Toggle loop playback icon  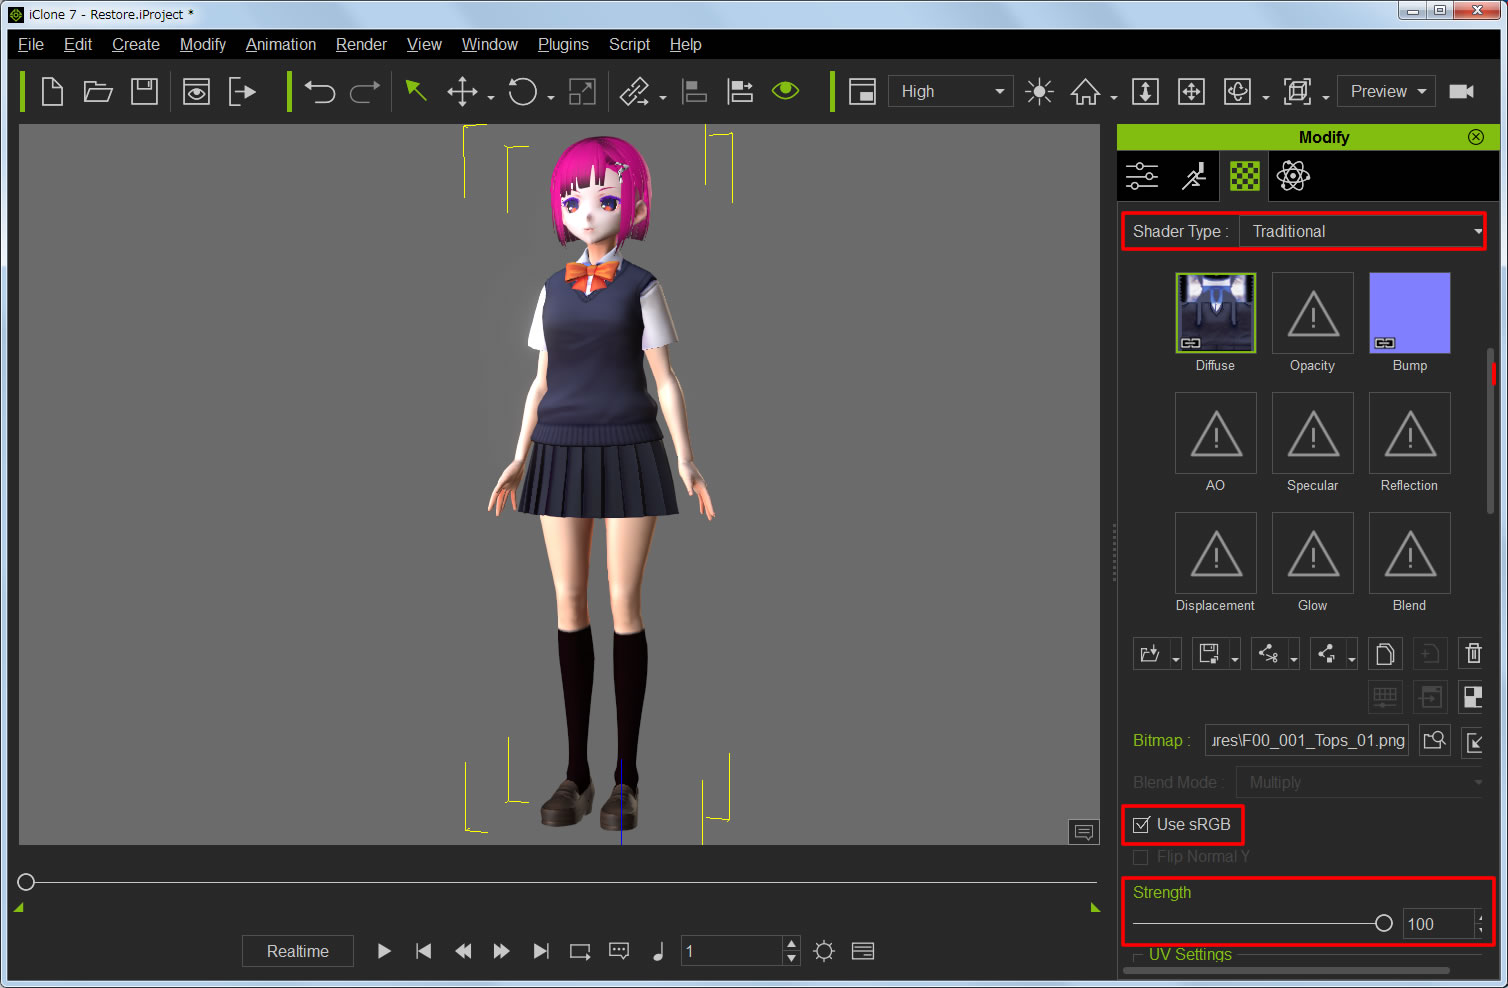tap(580, 951)
